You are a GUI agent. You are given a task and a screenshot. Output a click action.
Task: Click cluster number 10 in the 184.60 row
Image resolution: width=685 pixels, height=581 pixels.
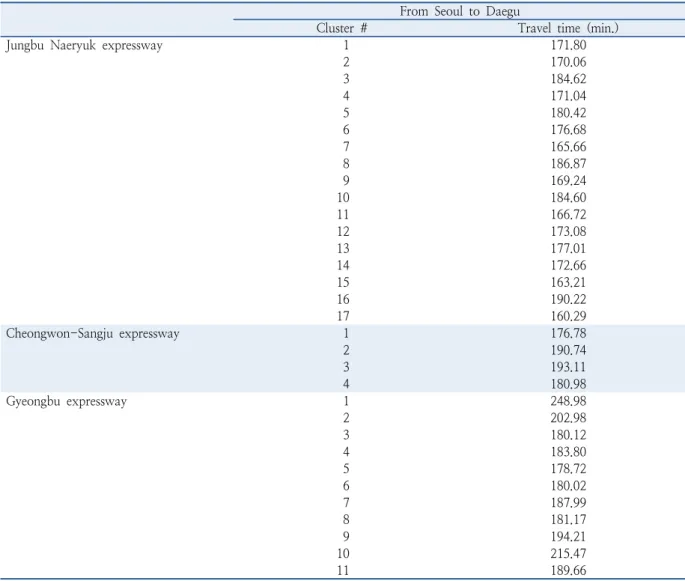tap(343, 197)
